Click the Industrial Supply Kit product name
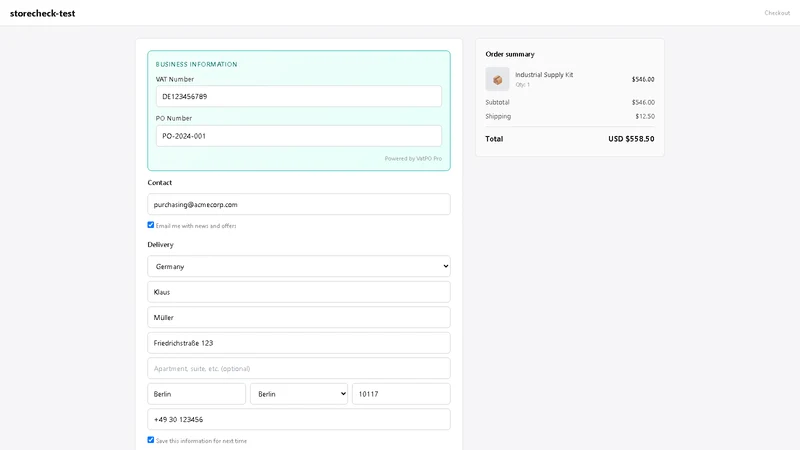800x450 pixels. coord(544,74)
